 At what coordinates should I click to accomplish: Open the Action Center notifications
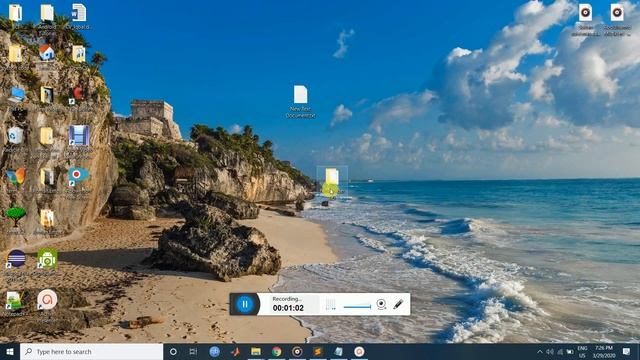click(x=627, y=351)
